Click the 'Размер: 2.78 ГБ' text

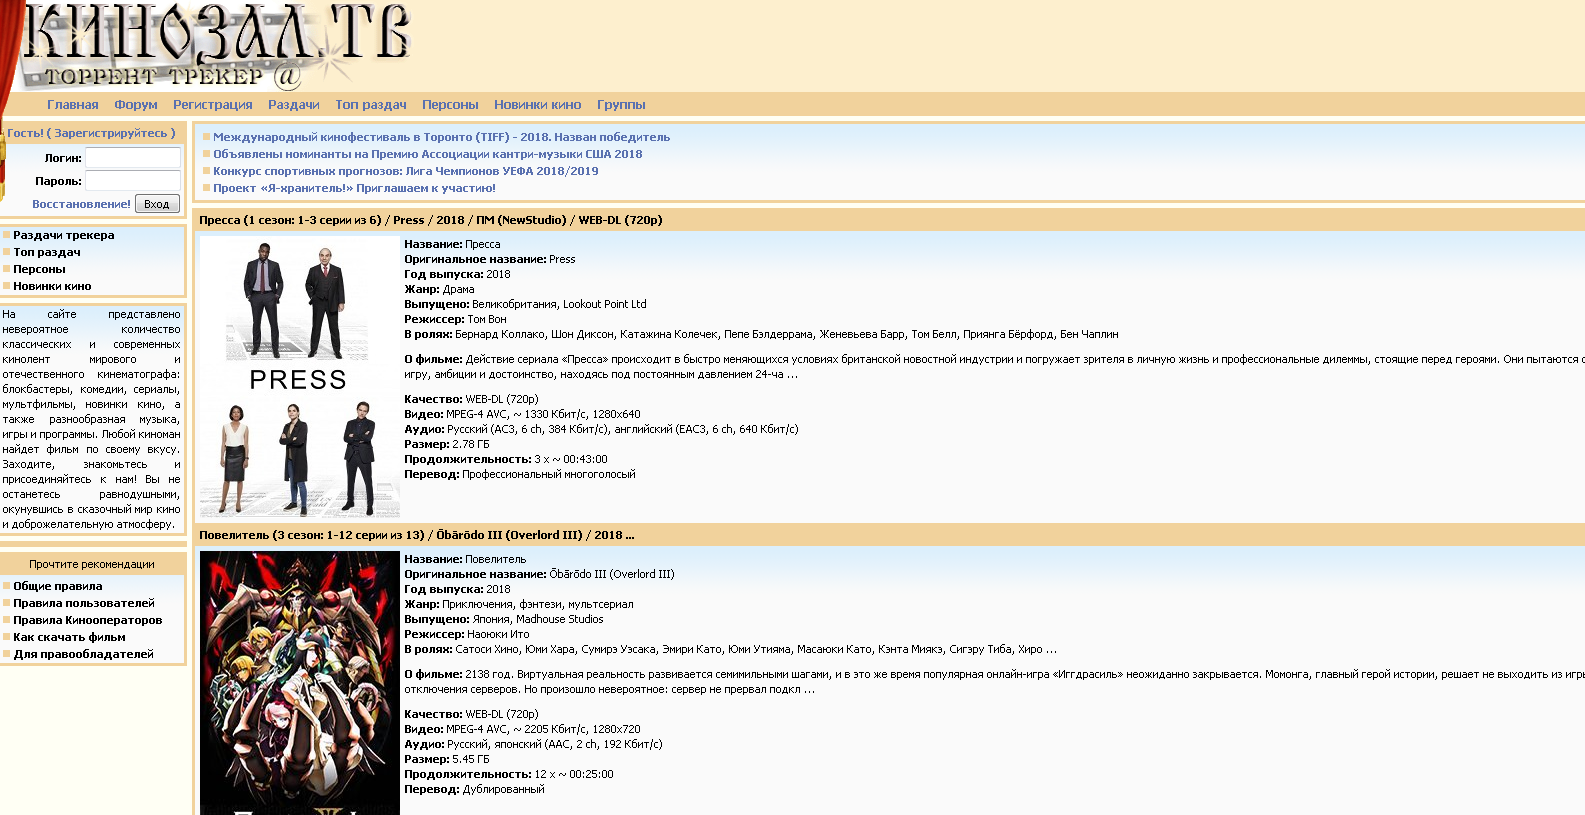click(447, 444)
